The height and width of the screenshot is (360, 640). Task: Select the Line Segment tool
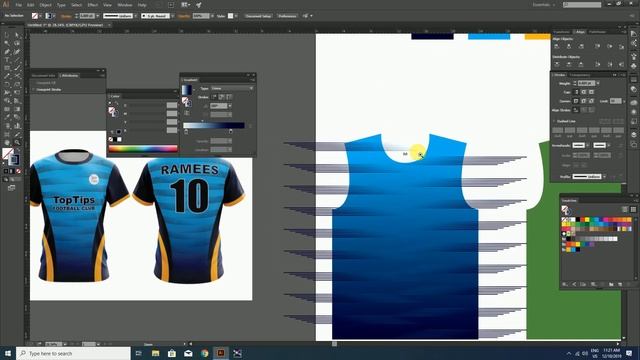pyautogui.click(x=17, y=60)
